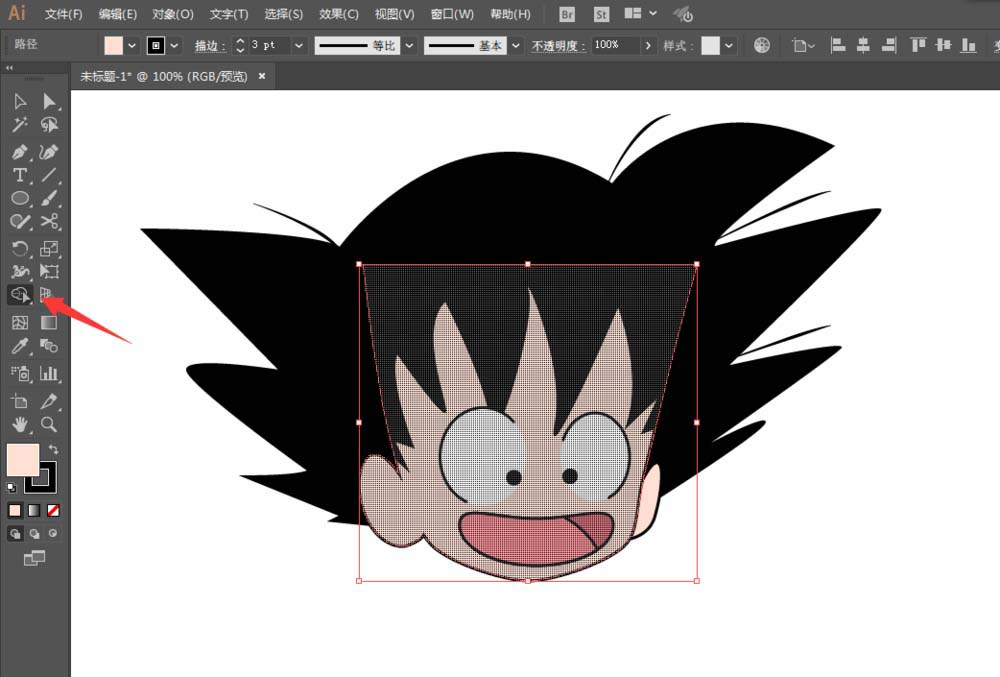
Task: Click Horizontal Align Left icon
Action: tap(837, 45)
